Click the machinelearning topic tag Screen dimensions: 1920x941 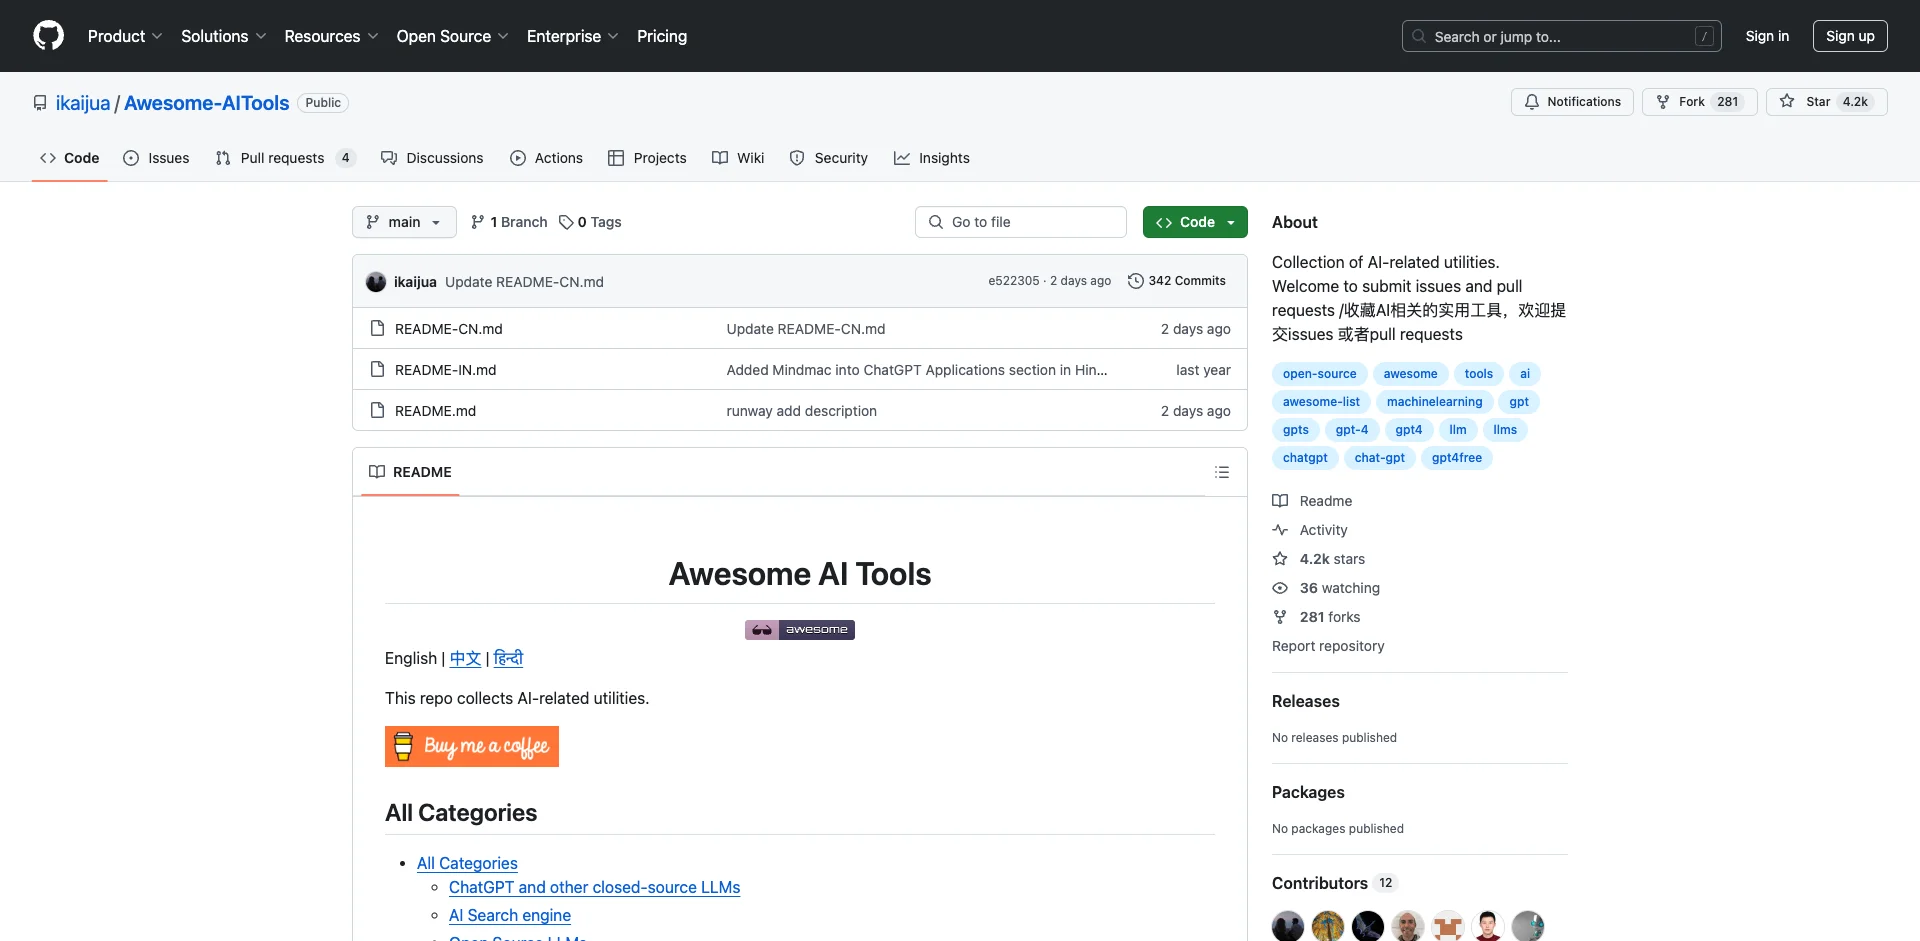[x=1434, y=402]
